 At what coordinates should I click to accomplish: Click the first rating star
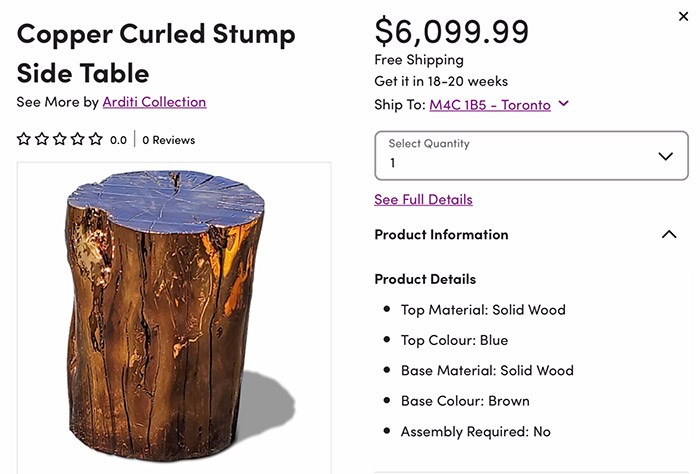tap(24, 140)
